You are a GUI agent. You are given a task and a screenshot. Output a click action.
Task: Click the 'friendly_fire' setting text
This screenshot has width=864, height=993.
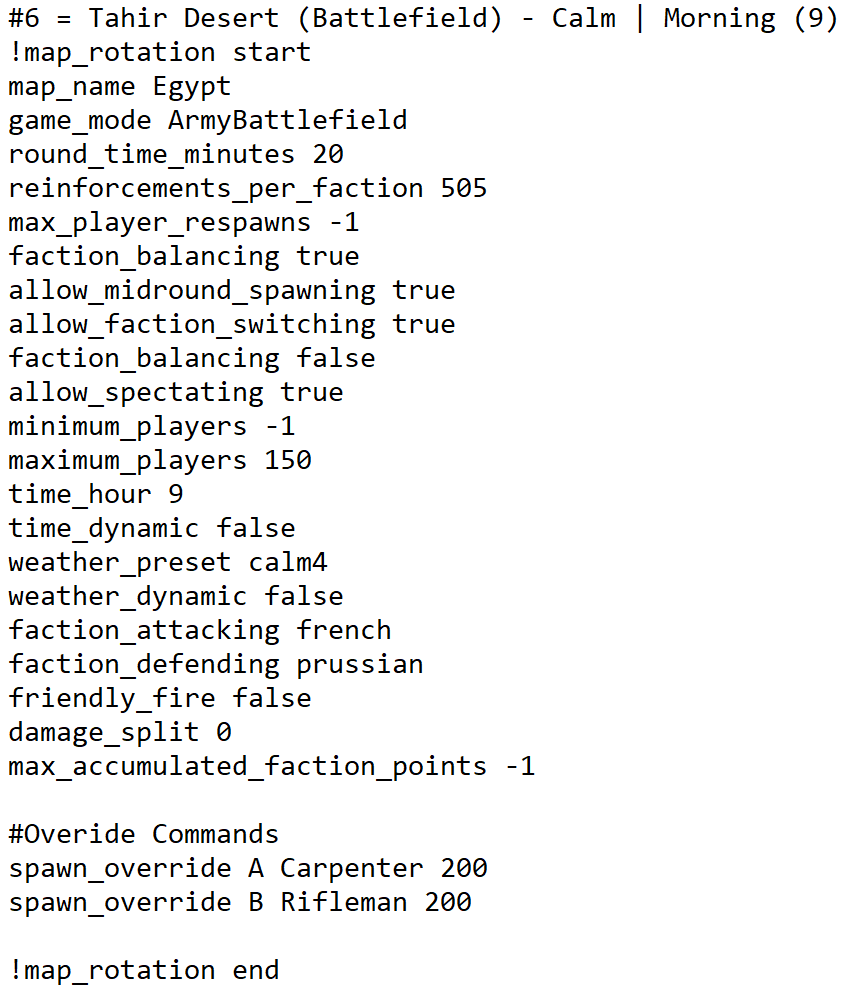112,698
